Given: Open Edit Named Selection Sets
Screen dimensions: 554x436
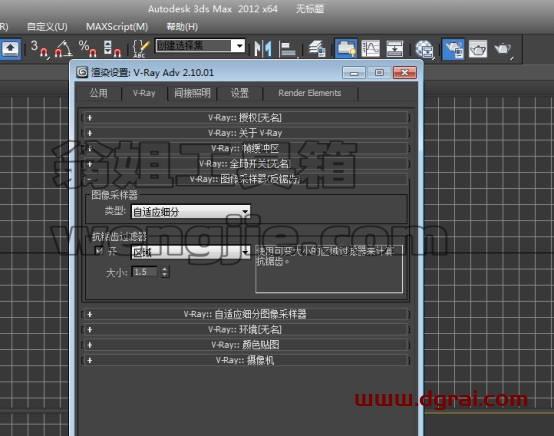Looking at the screenshot, I should tap(140, 48).
